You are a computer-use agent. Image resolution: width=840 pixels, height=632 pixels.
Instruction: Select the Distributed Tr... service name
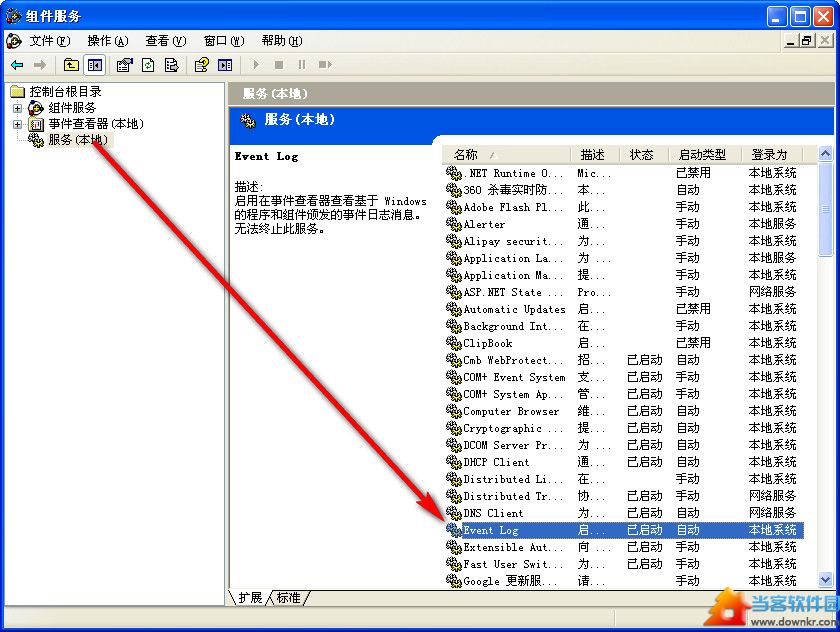(x=513, y=496)
